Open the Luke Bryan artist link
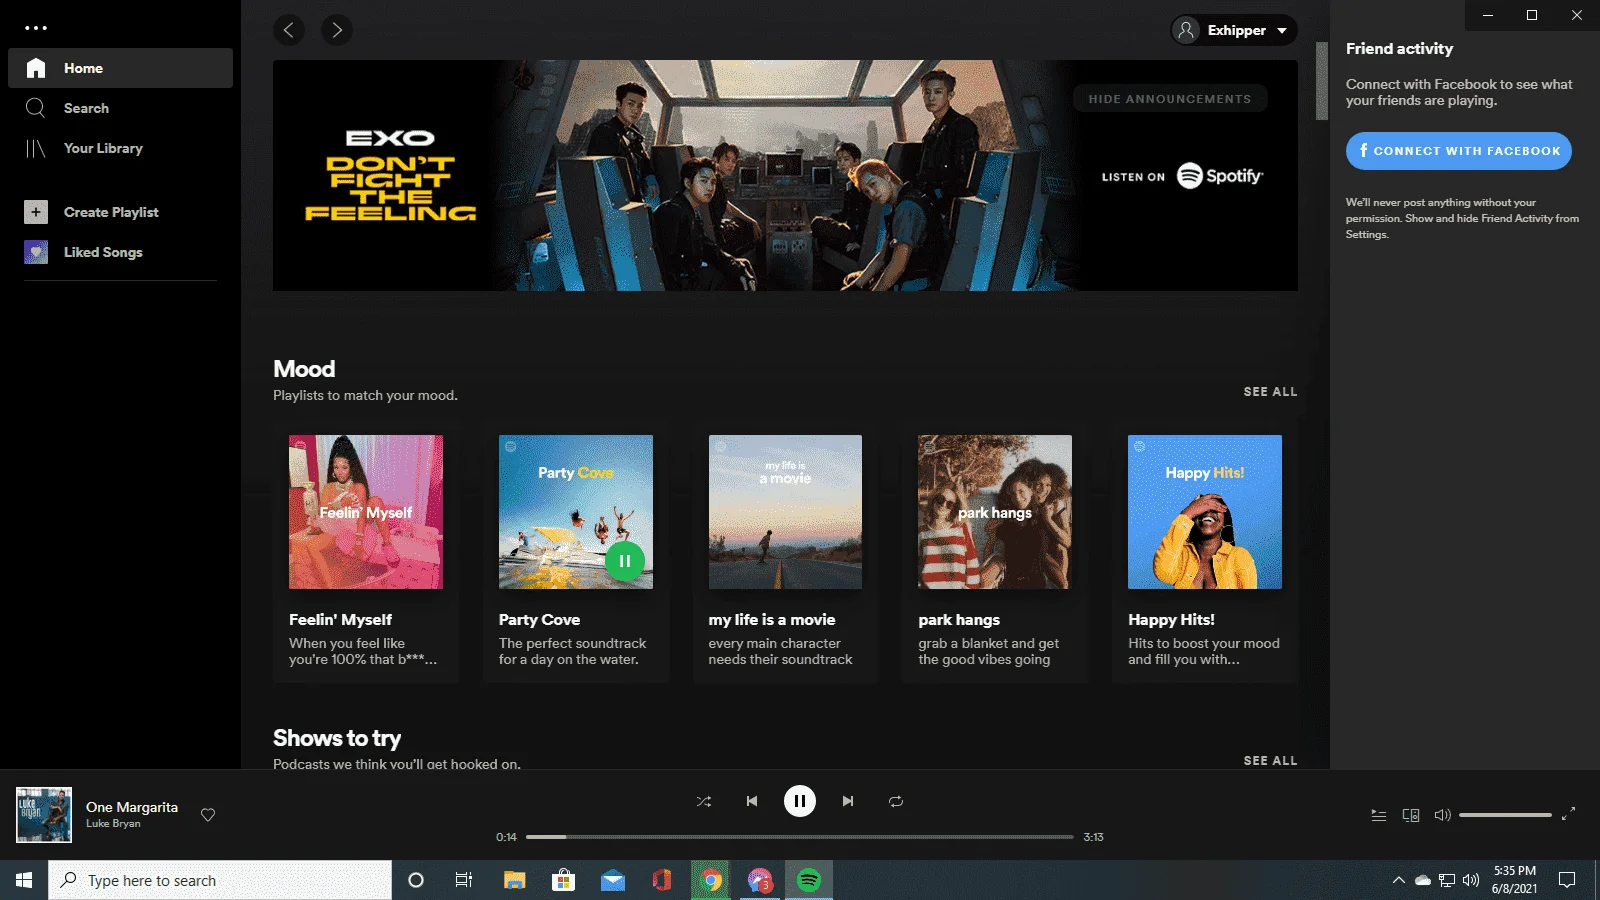The height and width of the screenshot is (900, 1600). 113,824
